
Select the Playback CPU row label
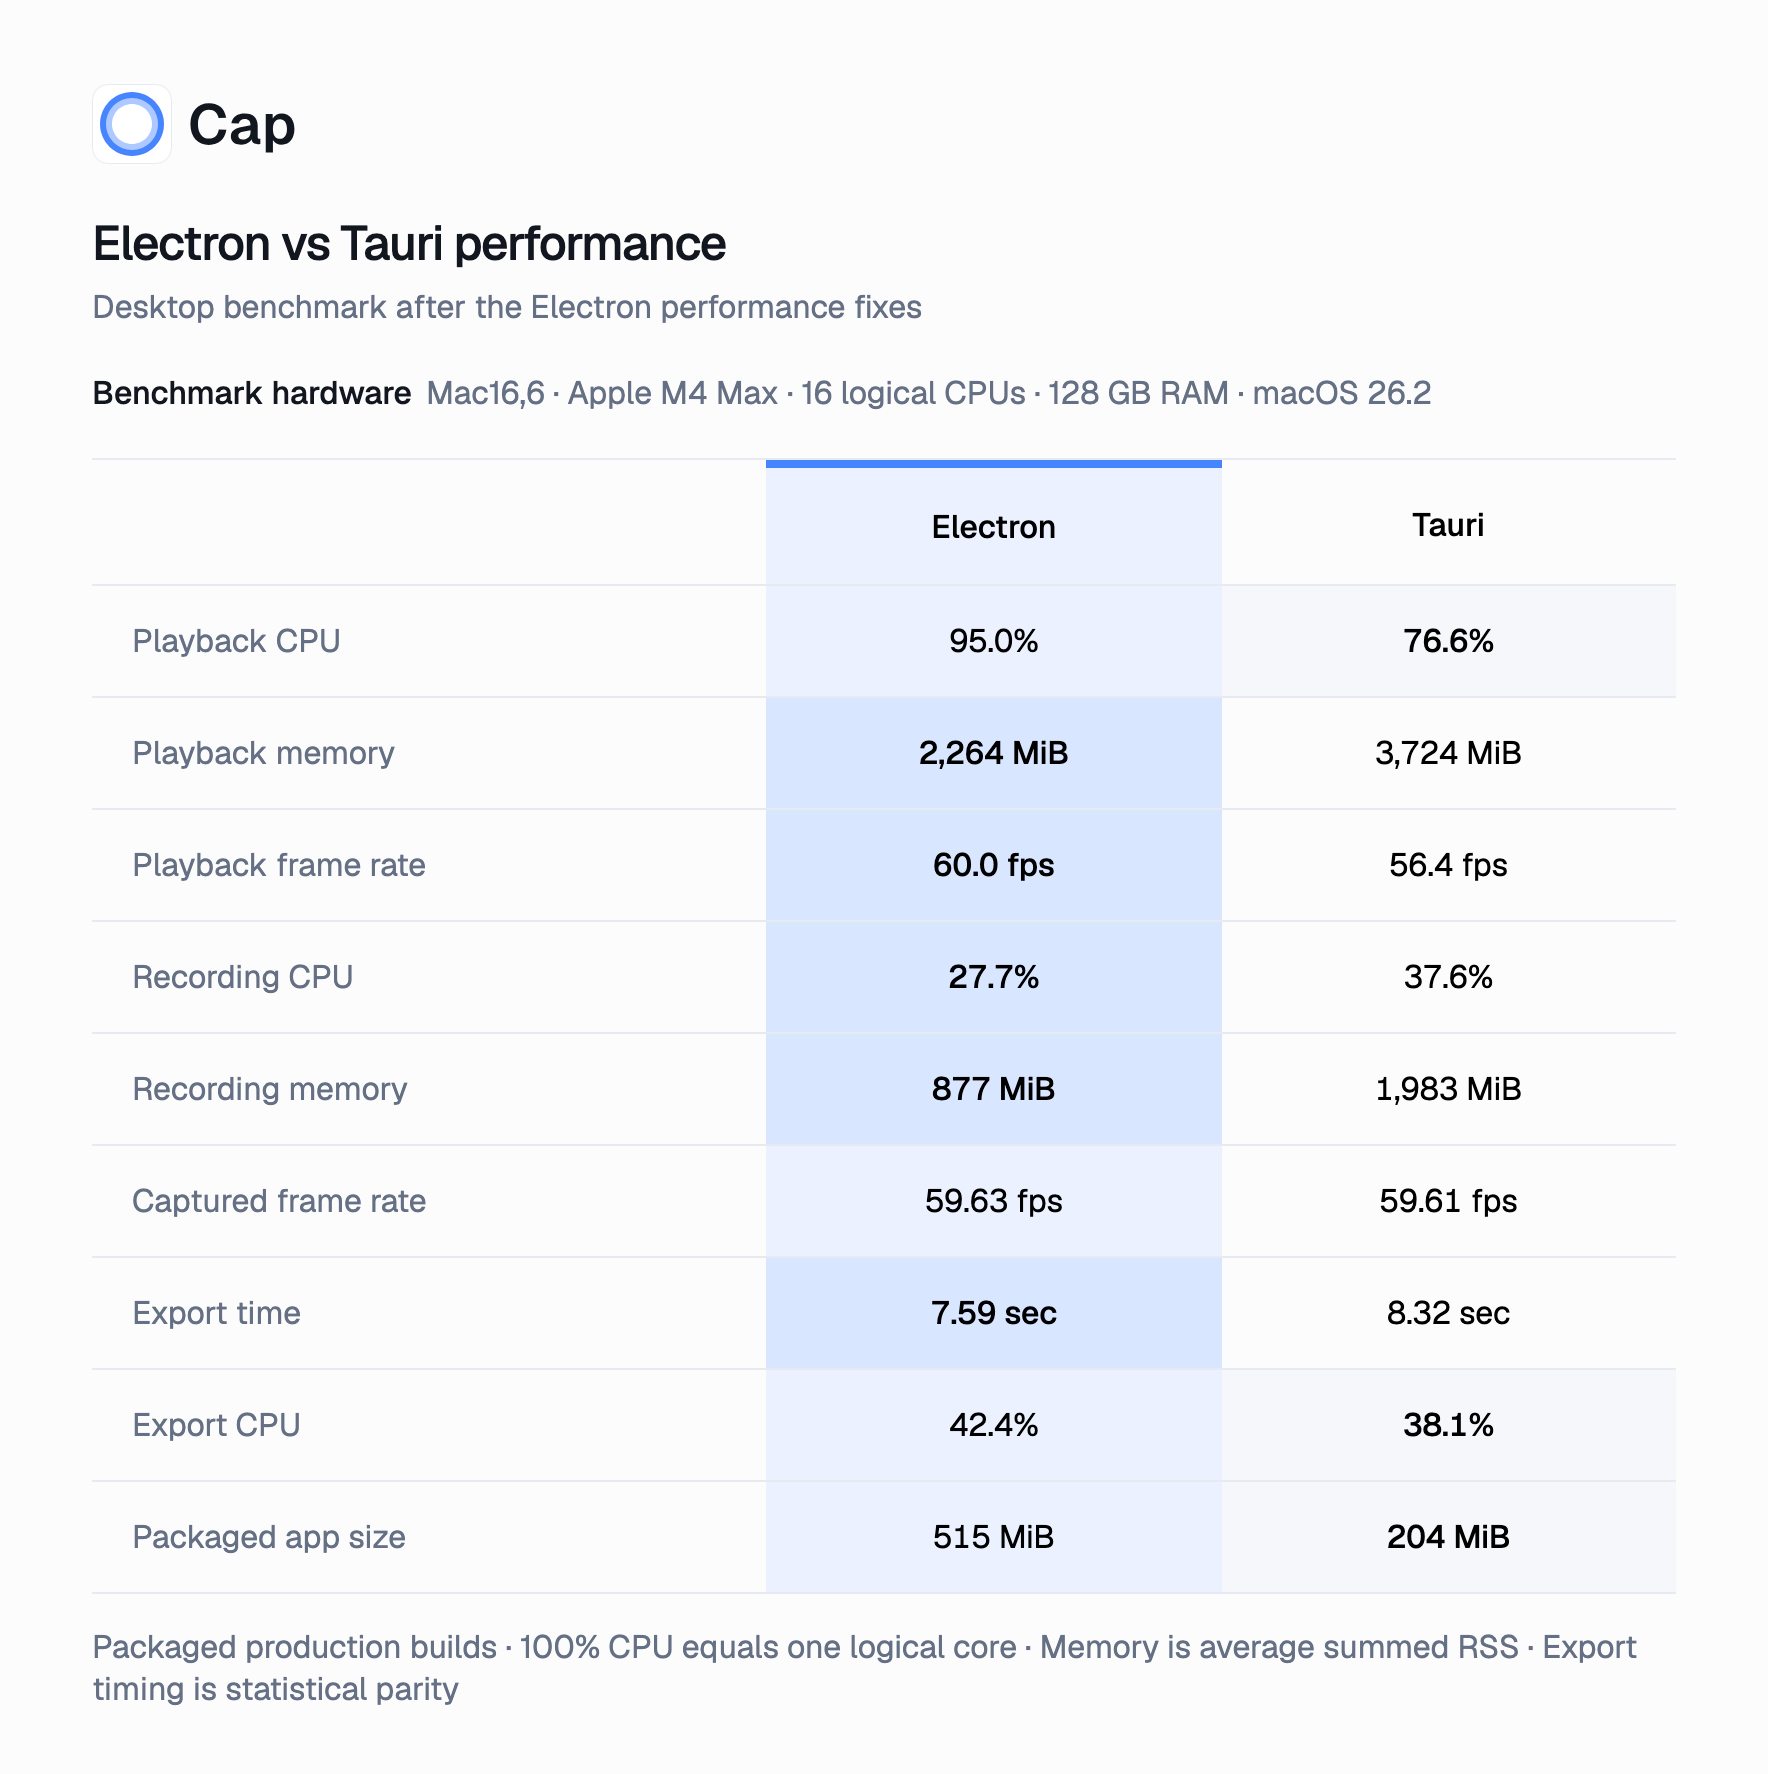[237, 641]
